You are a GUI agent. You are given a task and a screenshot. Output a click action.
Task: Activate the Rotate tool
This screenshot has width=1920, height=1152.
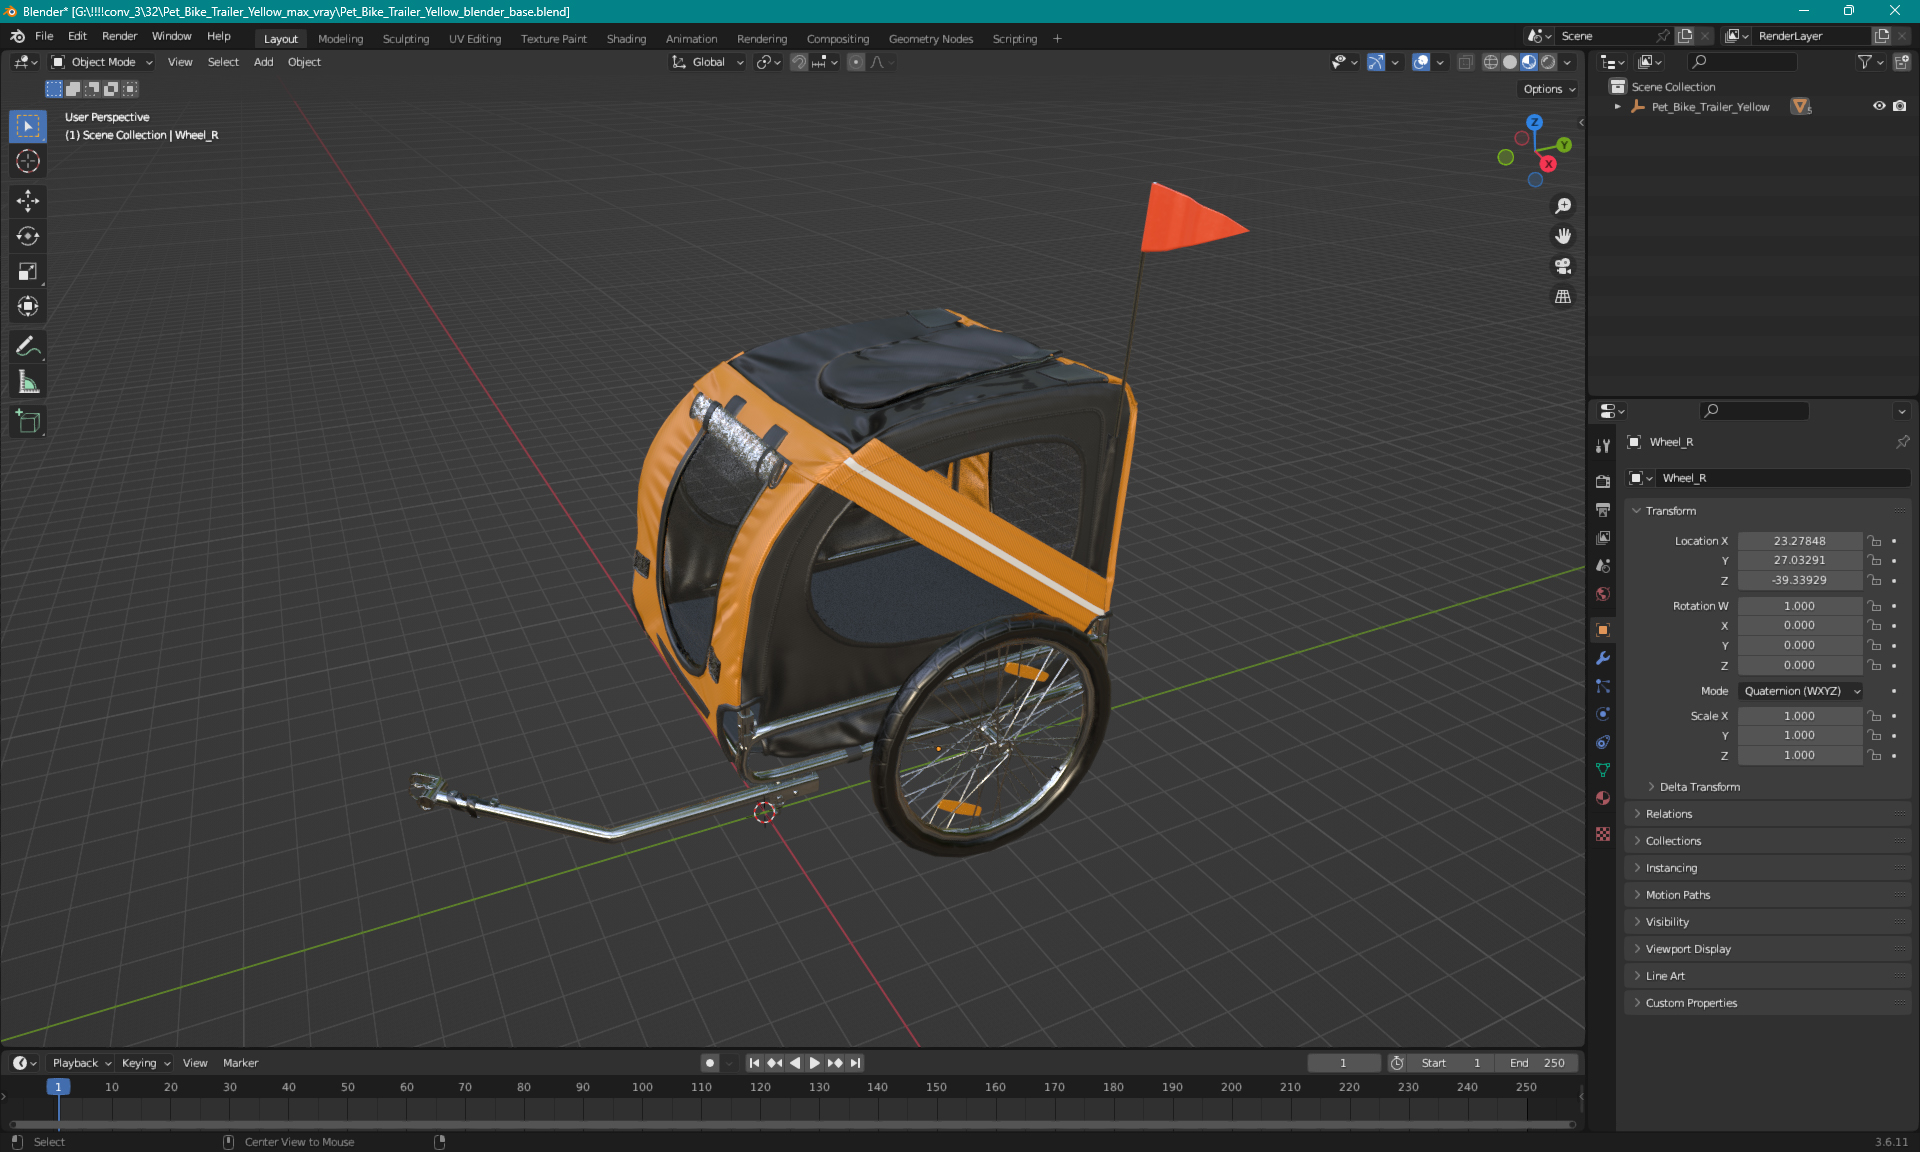click(x=28, y=236)
